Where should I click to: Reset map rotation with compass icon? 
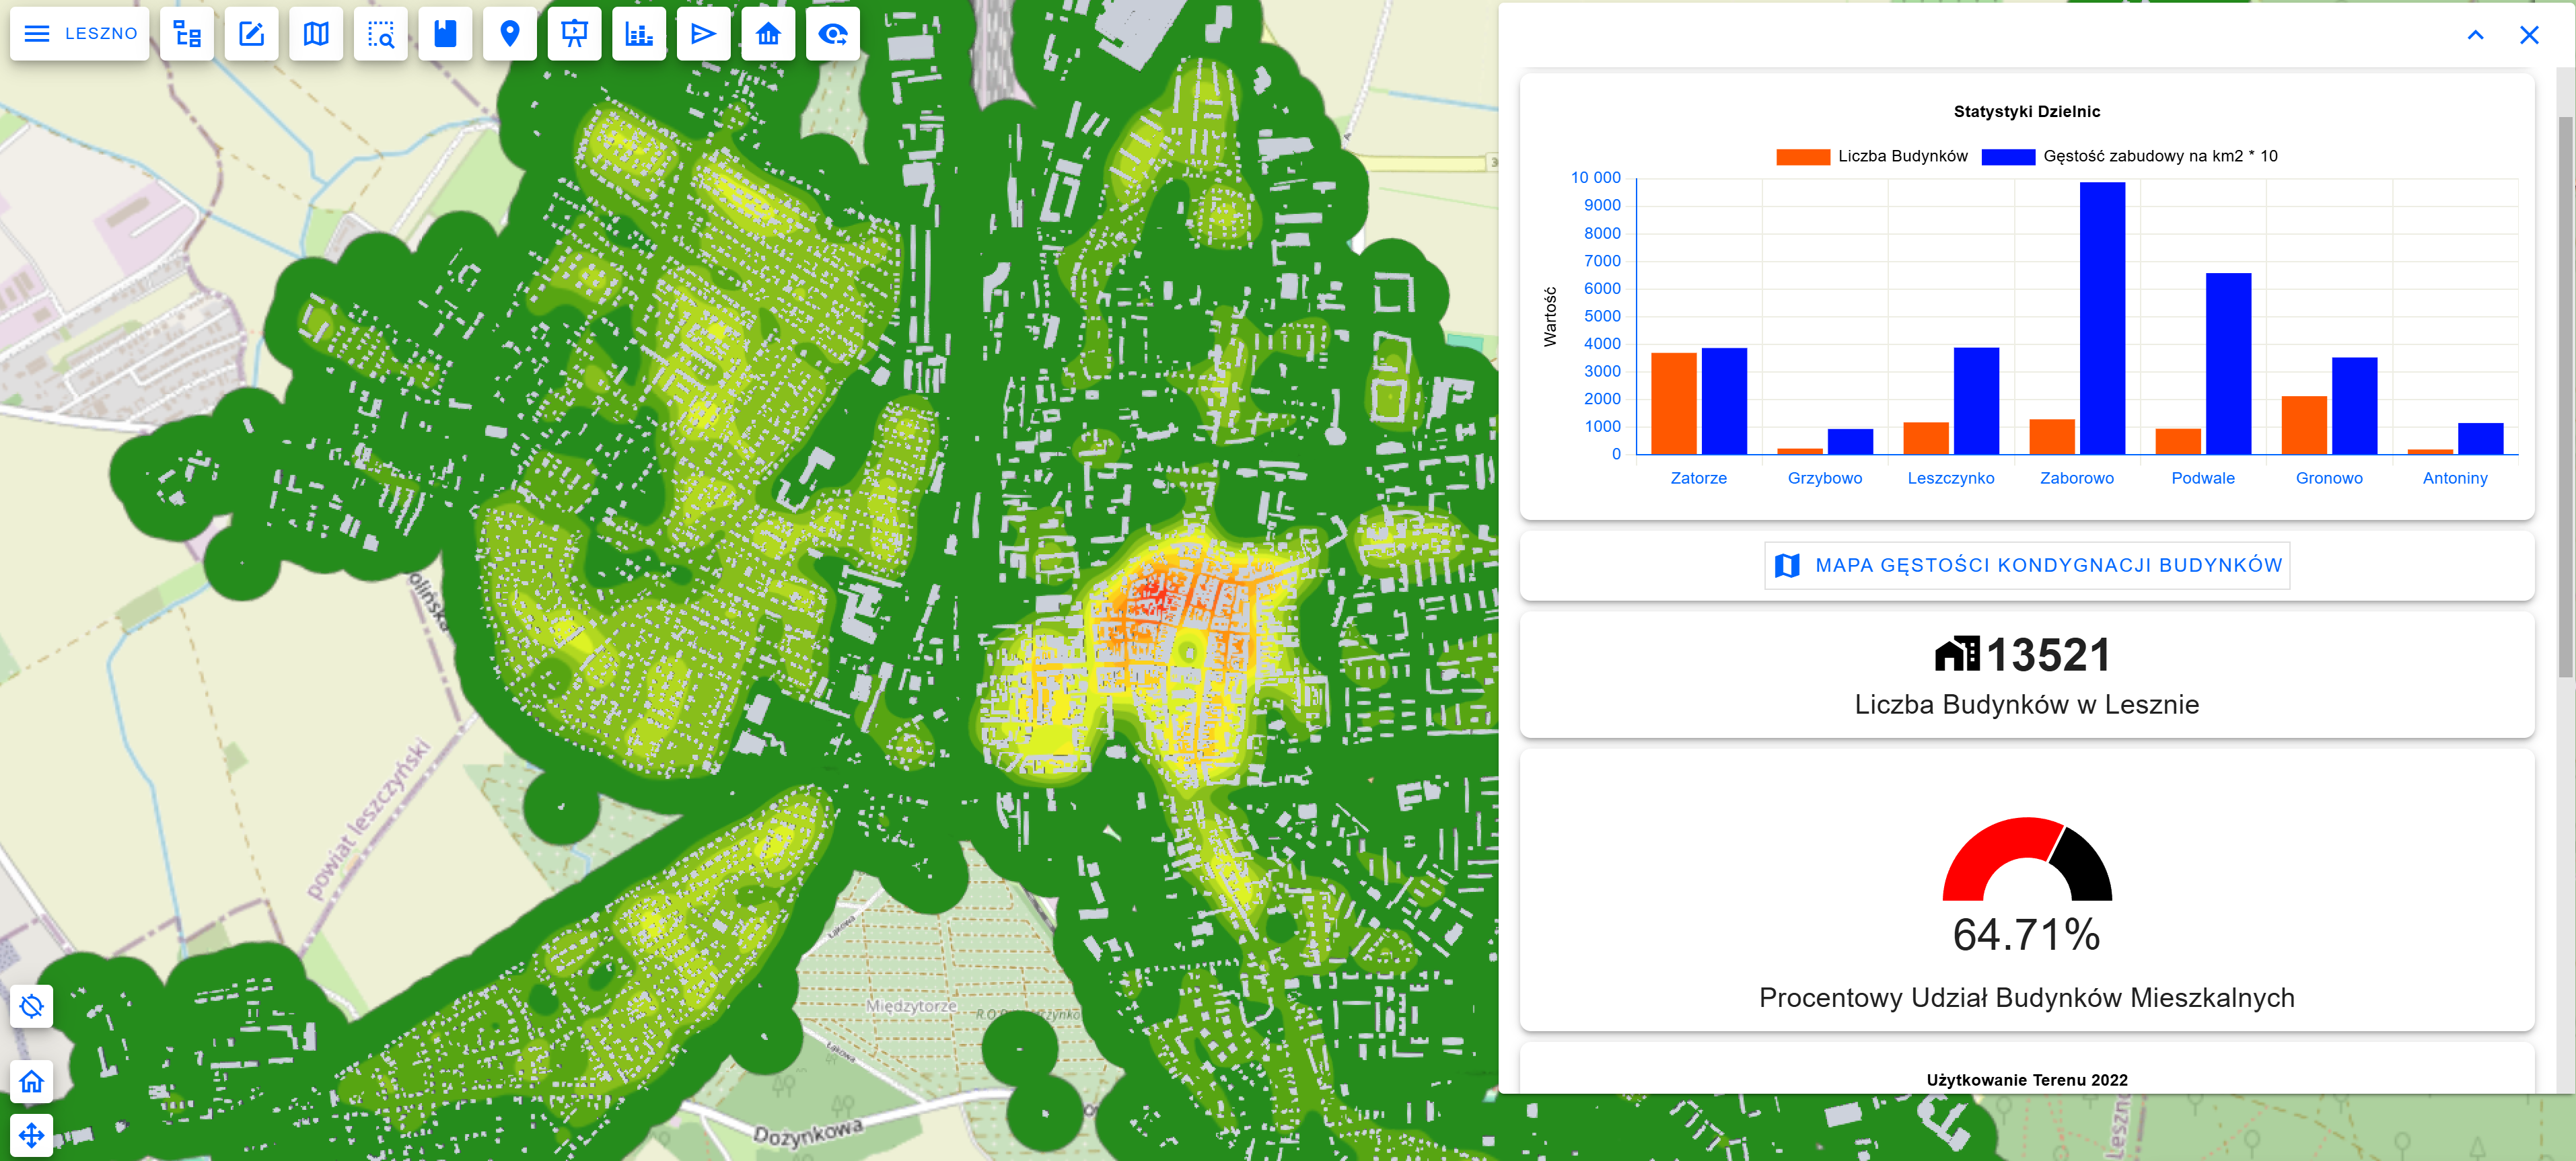click(32, 1006)
